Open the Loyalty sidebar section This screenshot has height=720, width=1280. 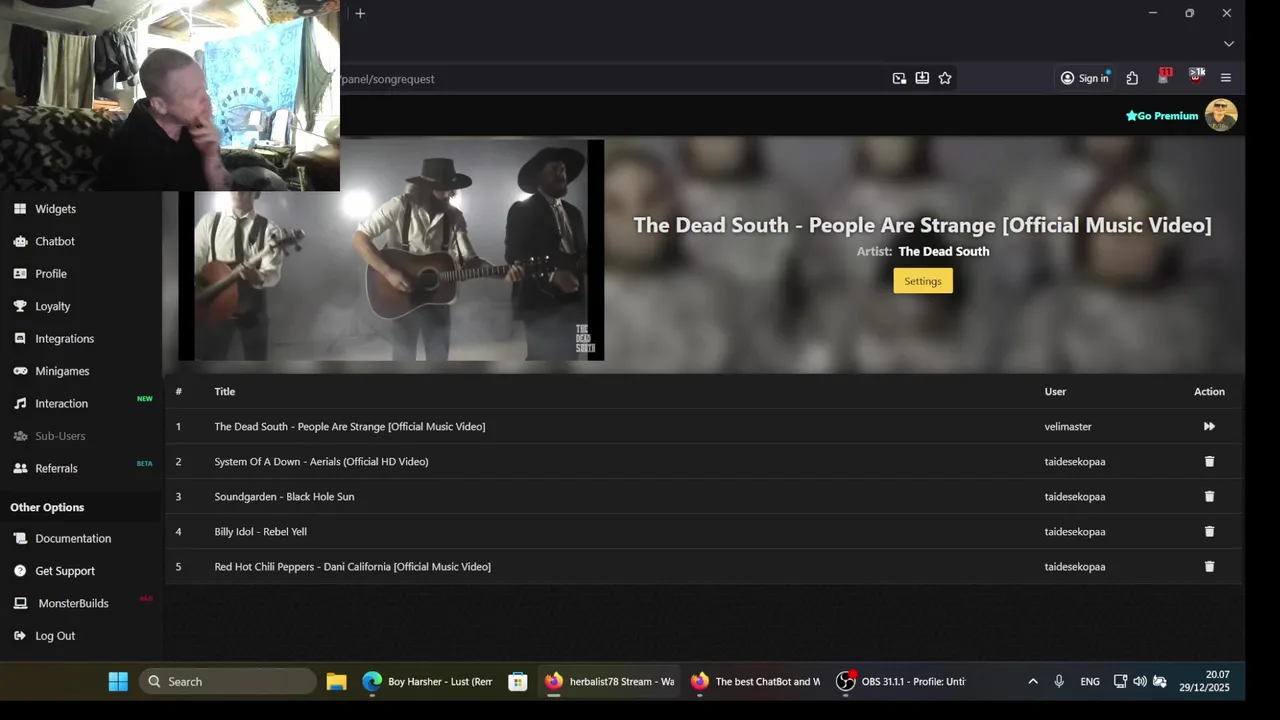coord(53,306)
